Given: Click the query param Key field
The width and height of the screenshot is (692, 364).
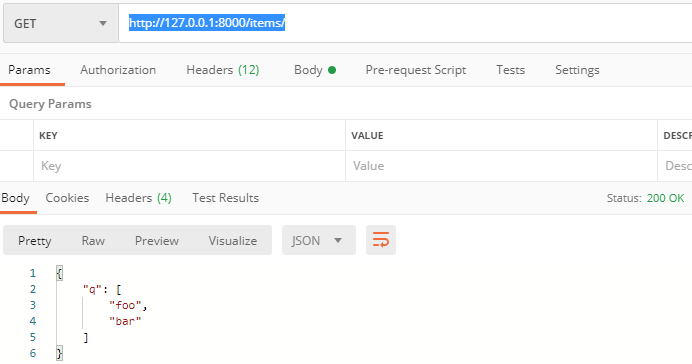Looking at the screenshot, I should point(189,166).
